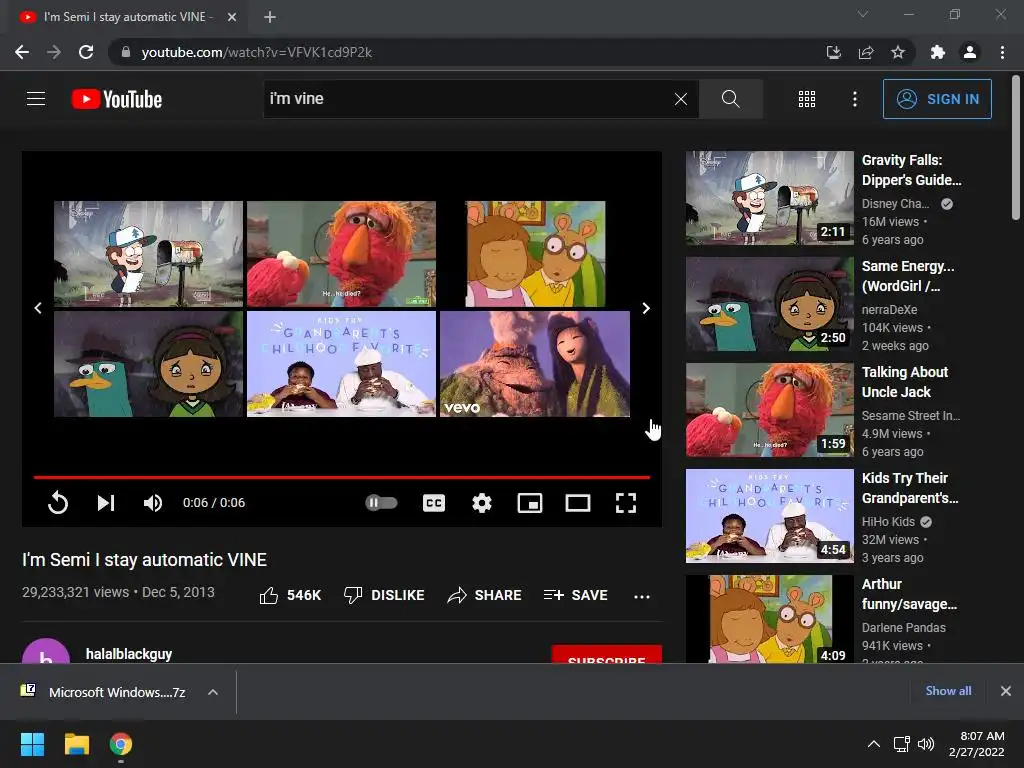The height and width of the screenshot is (768, 1024).
Task: Close the downloads bar
Action: point(1006,691)
